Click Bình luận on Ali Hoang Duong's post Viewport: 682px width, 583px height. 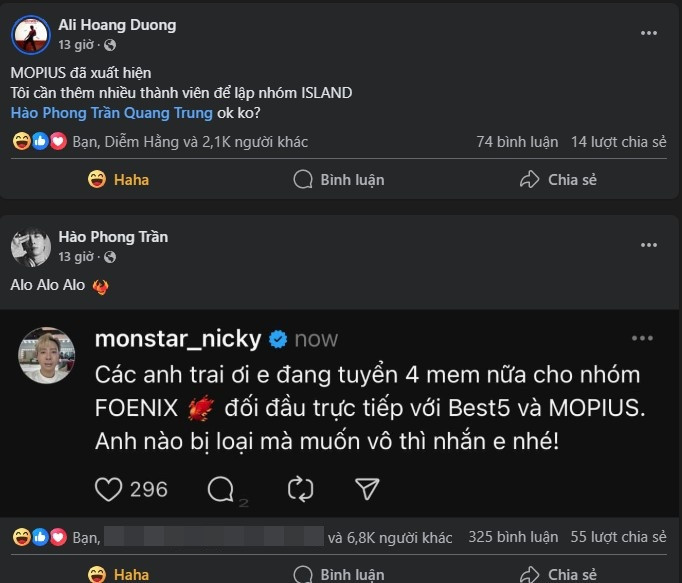pos(338,180)
